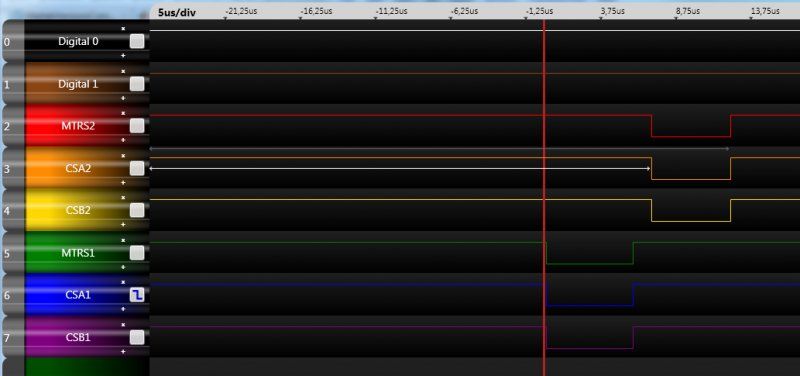Click the CSA1 blue color label
This screenshot has width=800, height=376.
pos(78,294)
